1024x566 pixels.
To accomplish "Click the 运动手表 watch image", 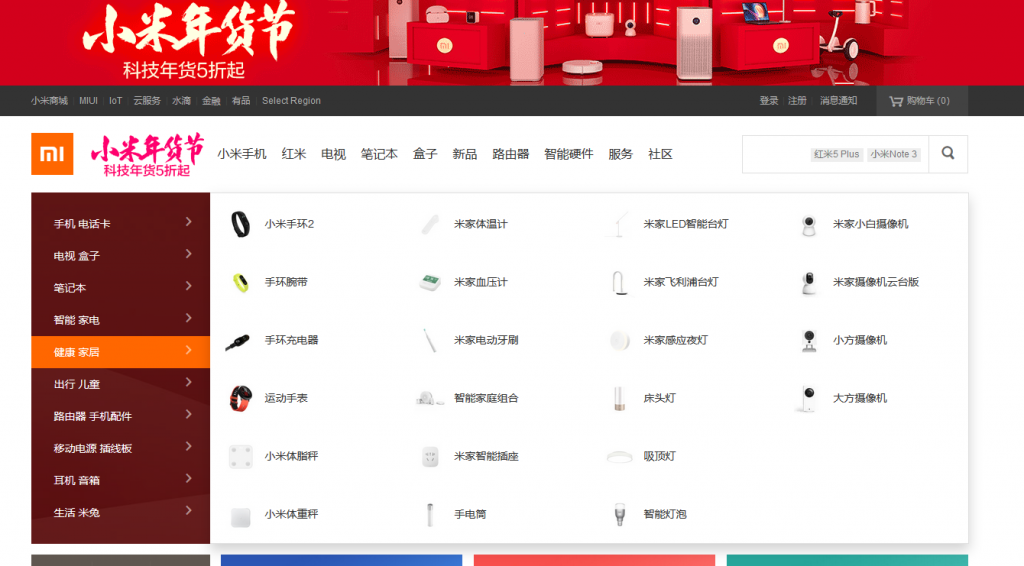I will point(240,398).
